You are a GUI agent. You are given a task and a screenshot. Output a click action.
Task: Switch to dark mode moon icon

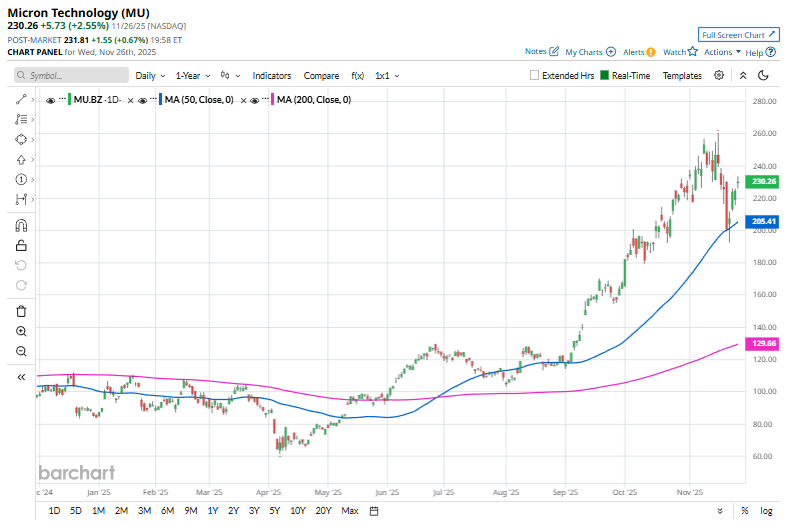tap(763, 75)
